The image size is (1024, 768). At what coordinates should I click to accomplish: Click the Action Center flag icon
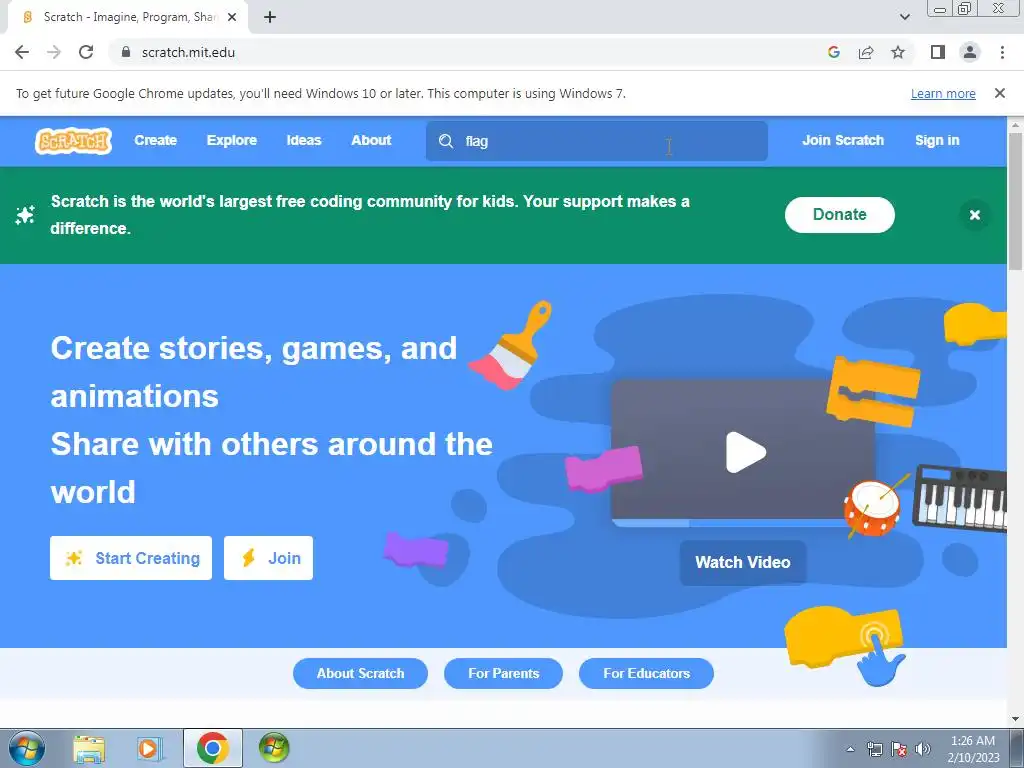899,749
